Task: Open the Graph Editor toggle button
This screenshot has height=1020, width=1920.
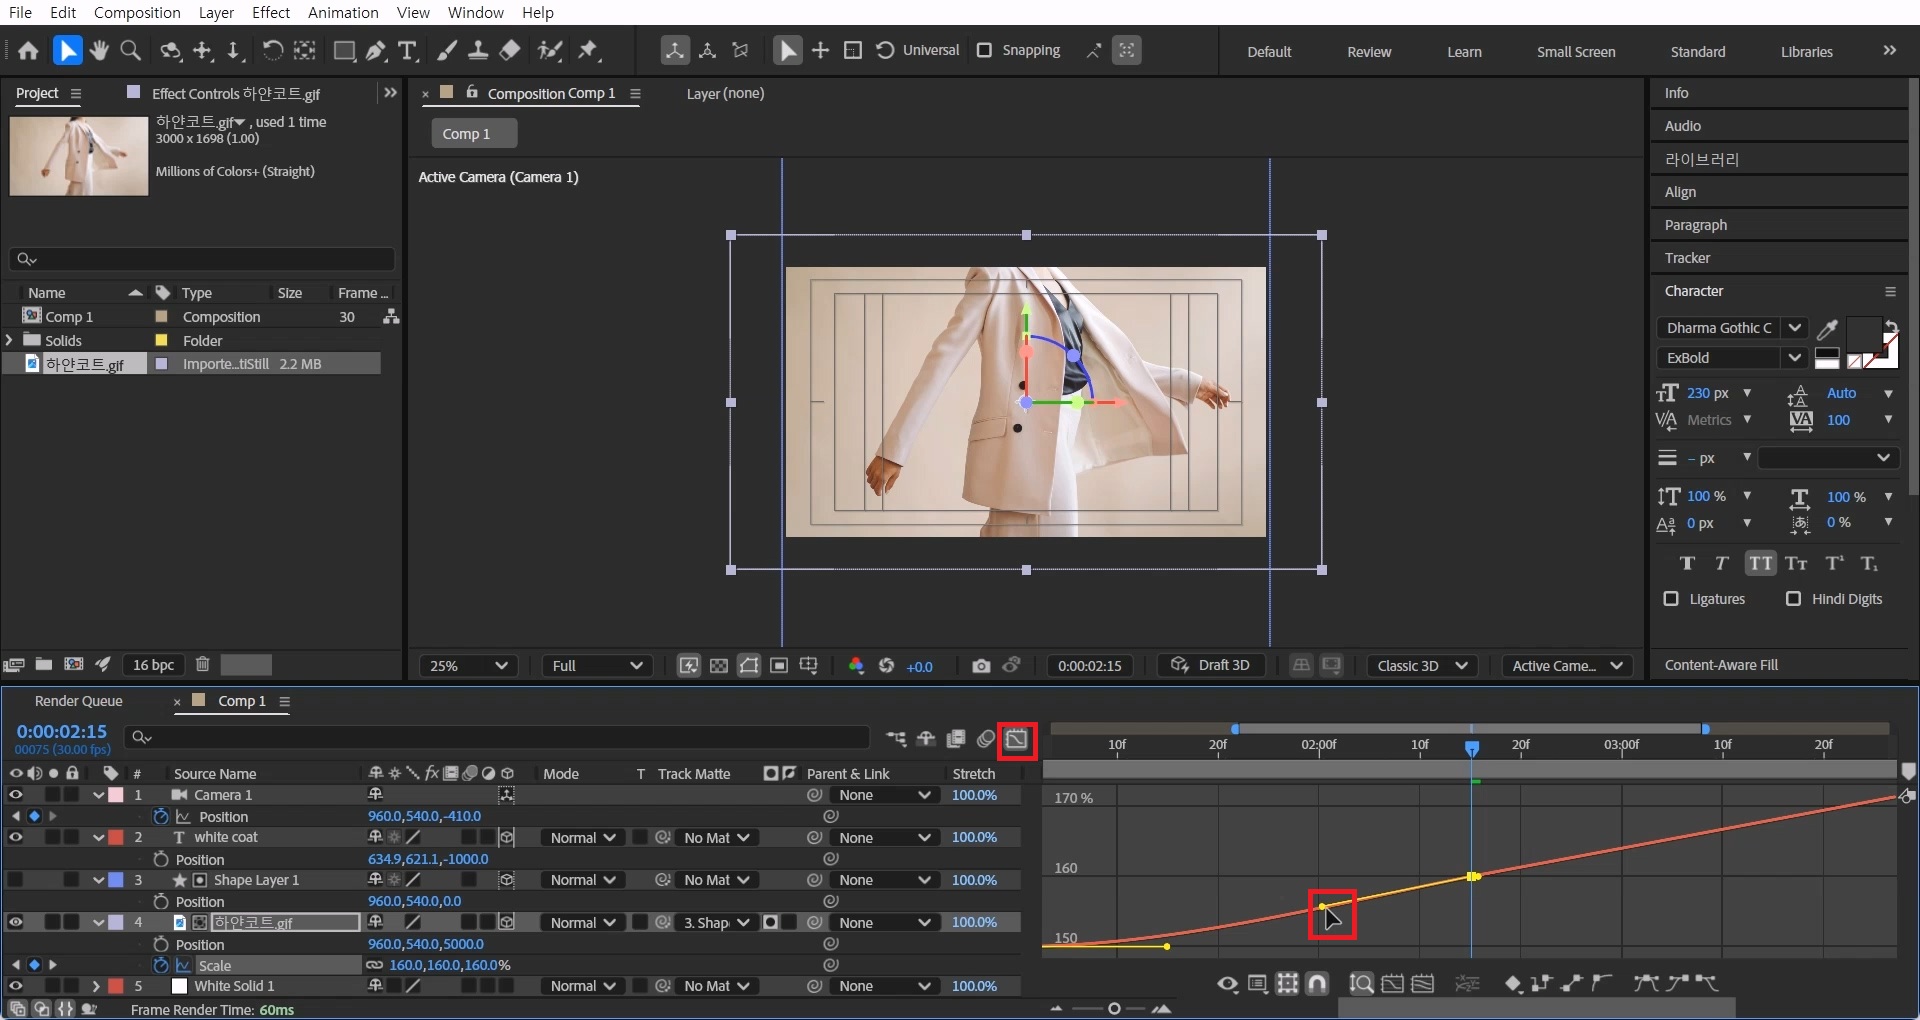Action: pos(1017,739)
